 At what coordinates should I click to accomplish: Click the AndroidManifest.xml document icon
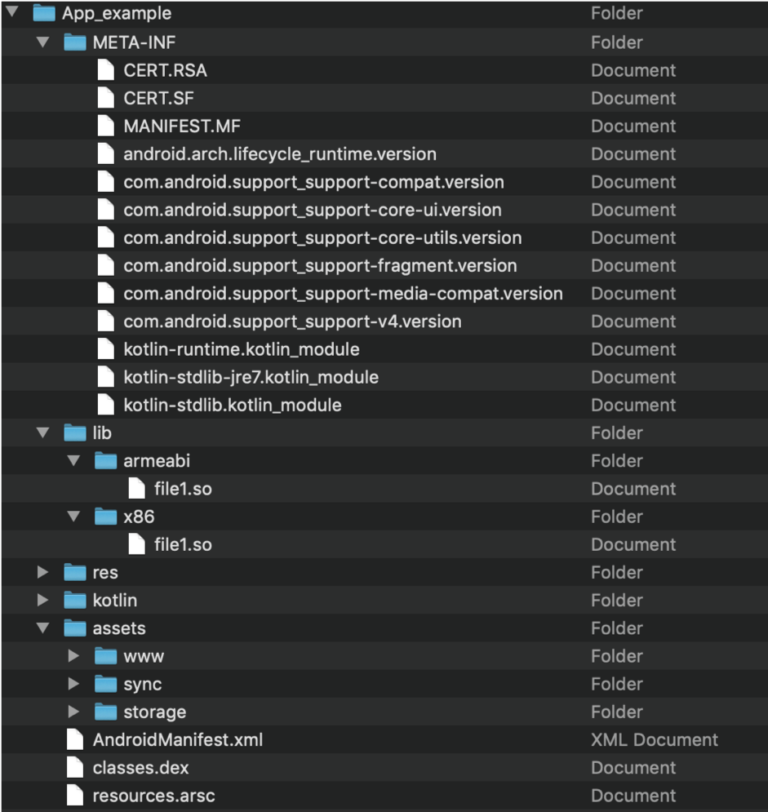coord(74,740)
